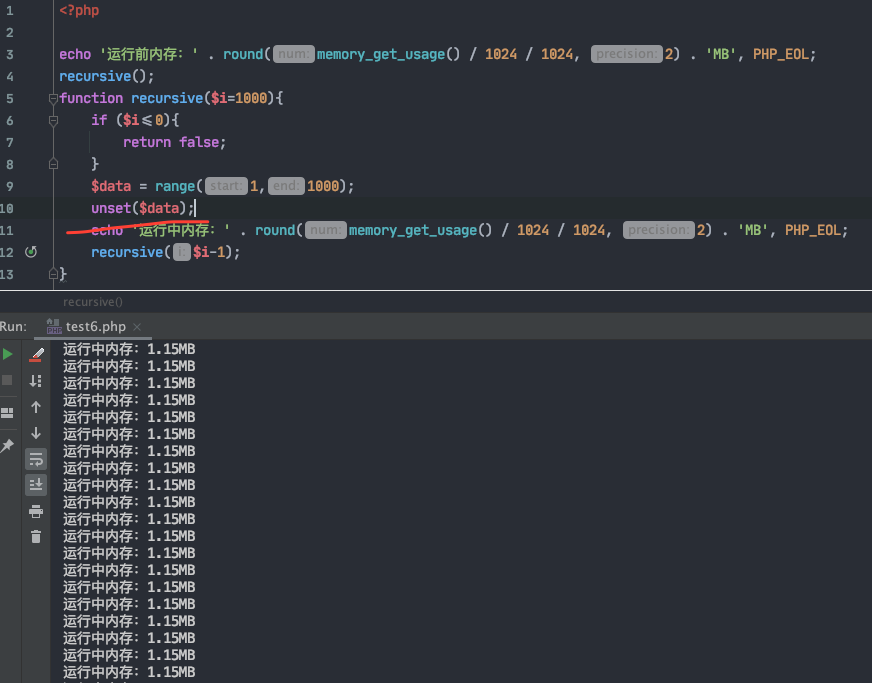Click the Clear All trash icon
This screenshot has width=872, height=683.
36,537
